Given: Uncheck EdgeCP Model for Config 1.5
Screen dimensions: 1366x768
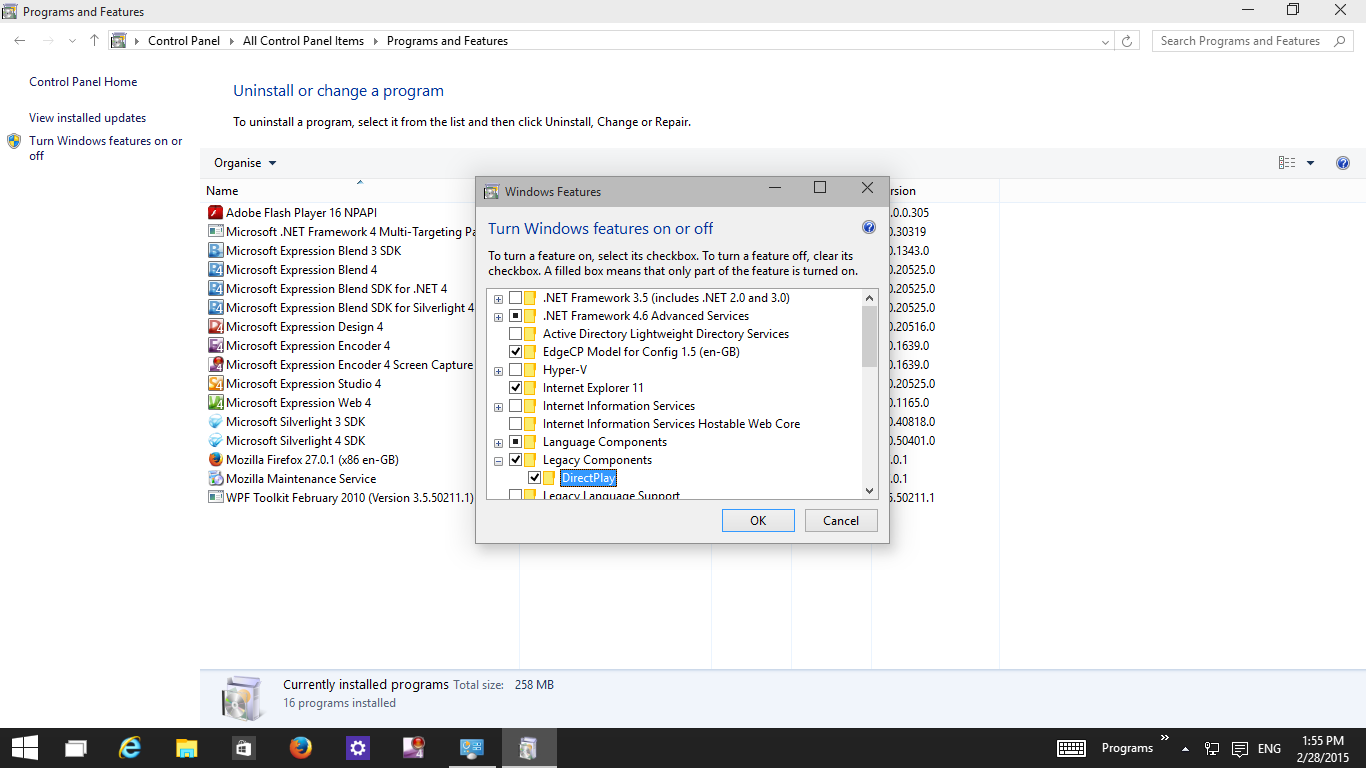Looking at the screenshot, I should [x=515, y=352].
